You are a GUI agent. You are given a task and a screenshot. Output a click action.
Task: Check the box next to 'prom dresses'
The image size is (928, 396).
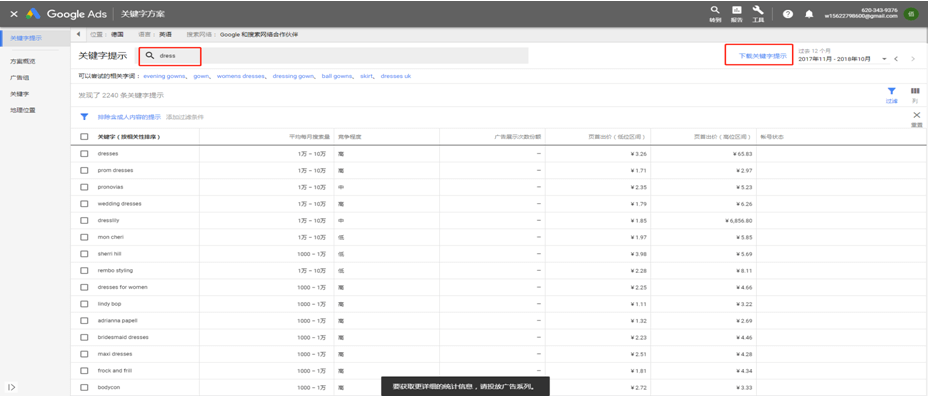point(84,170)
